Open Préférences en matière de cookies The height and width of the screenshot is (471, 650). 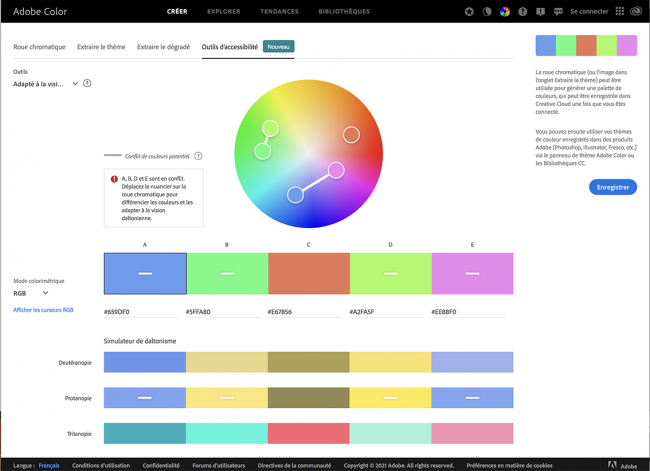509,466
